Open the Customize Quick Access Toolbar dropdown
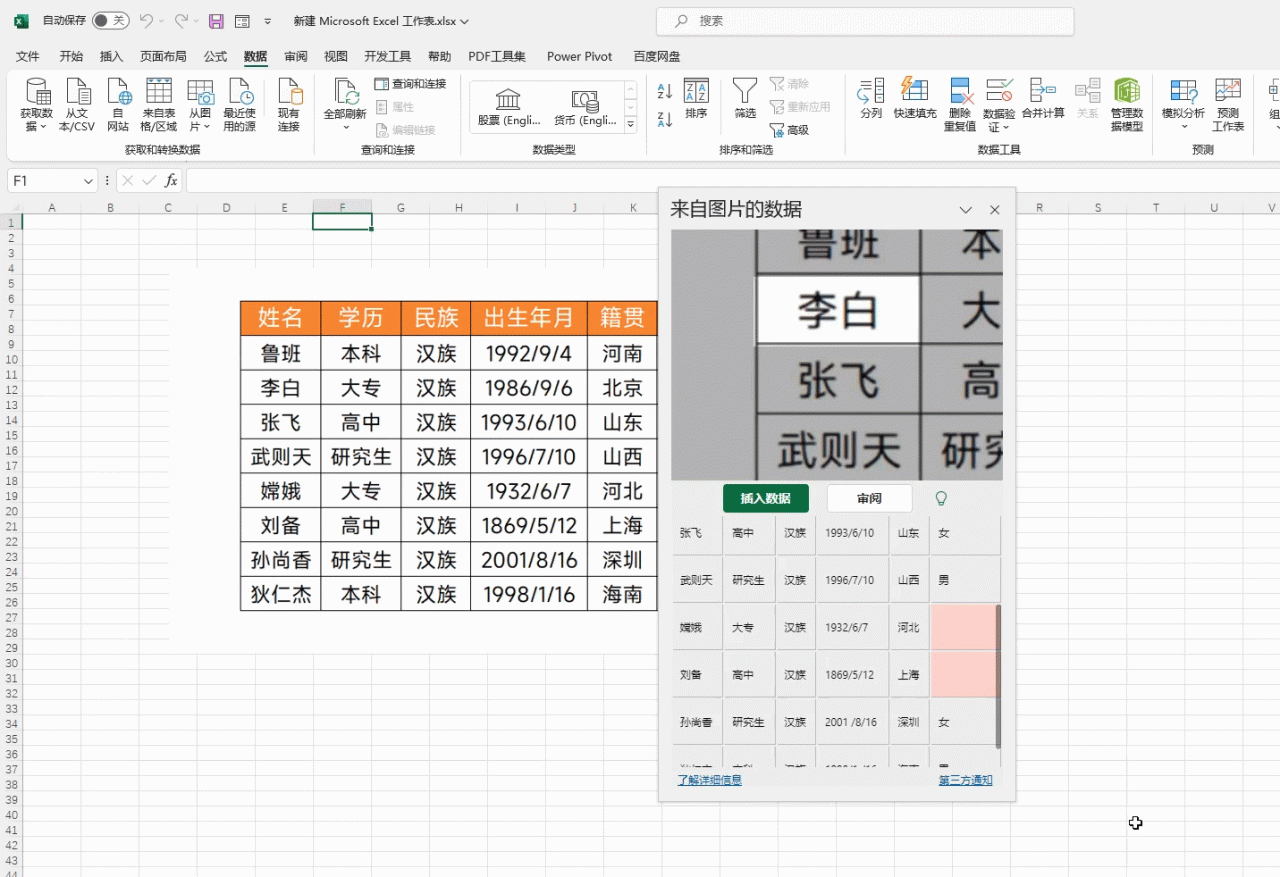The width and height of the screenshot is (1280, 877). click(x=267, y=21)
